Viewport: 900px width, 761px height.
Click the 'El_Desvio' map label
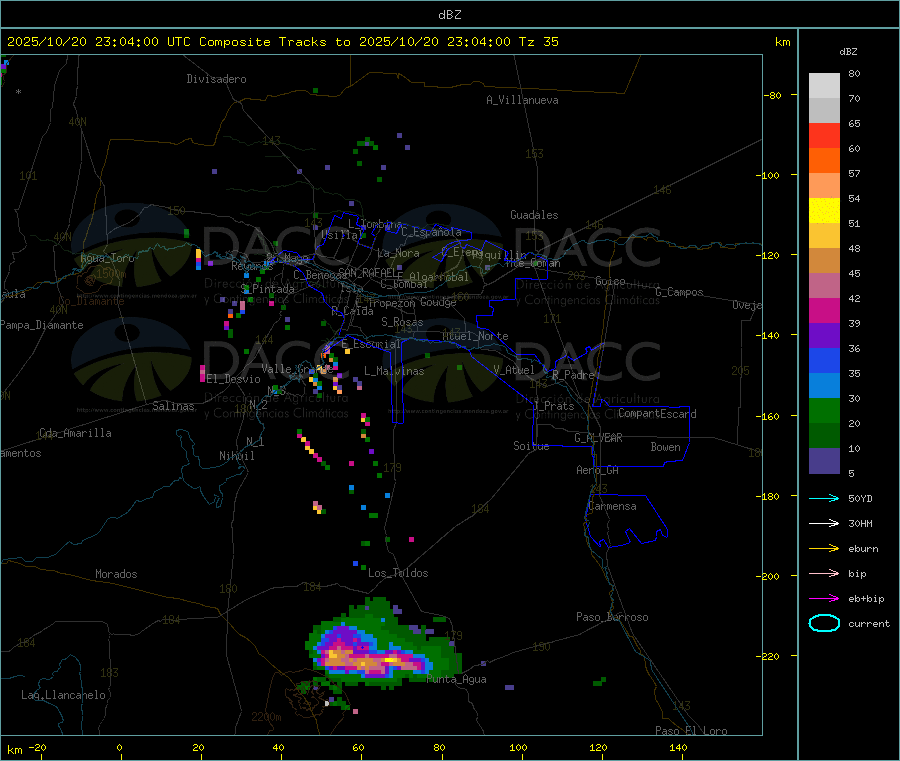234,379
